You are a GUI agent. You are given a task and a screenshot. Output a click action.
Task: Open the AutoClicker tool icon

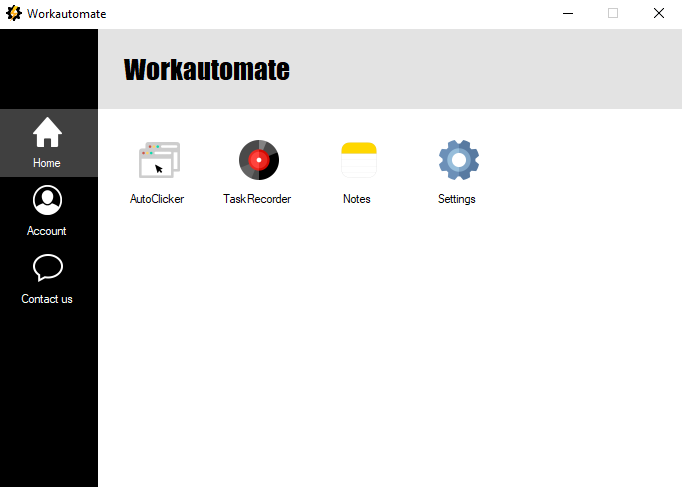[x=159, y=160]
